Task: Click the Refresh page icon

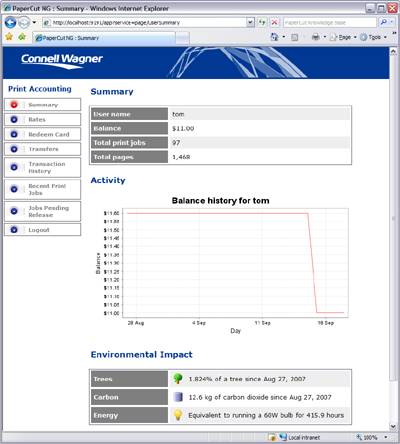Action: (x=262, y=22)
